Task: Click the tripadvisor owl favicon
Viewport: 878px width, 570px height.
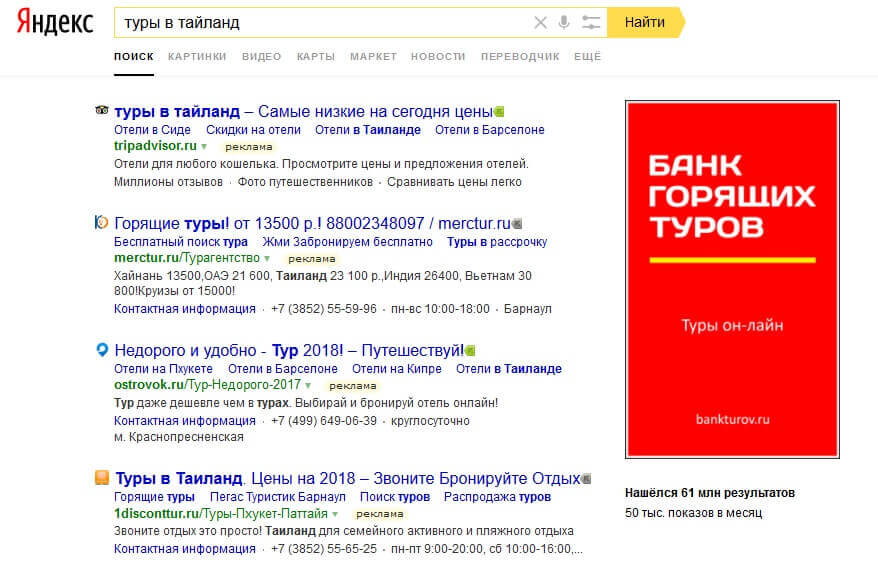Action: click(102, 110)
